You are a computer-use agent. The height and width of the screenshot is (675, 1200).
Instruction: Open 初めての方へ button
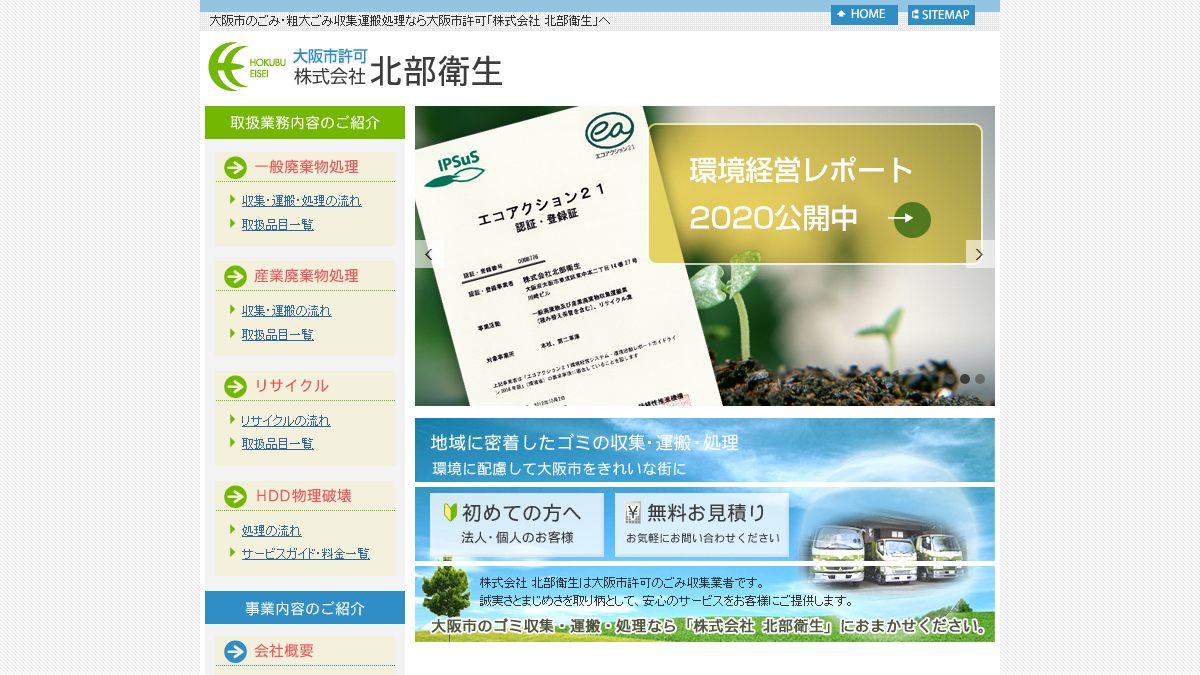pyautogui.click(x=517, y=525)
